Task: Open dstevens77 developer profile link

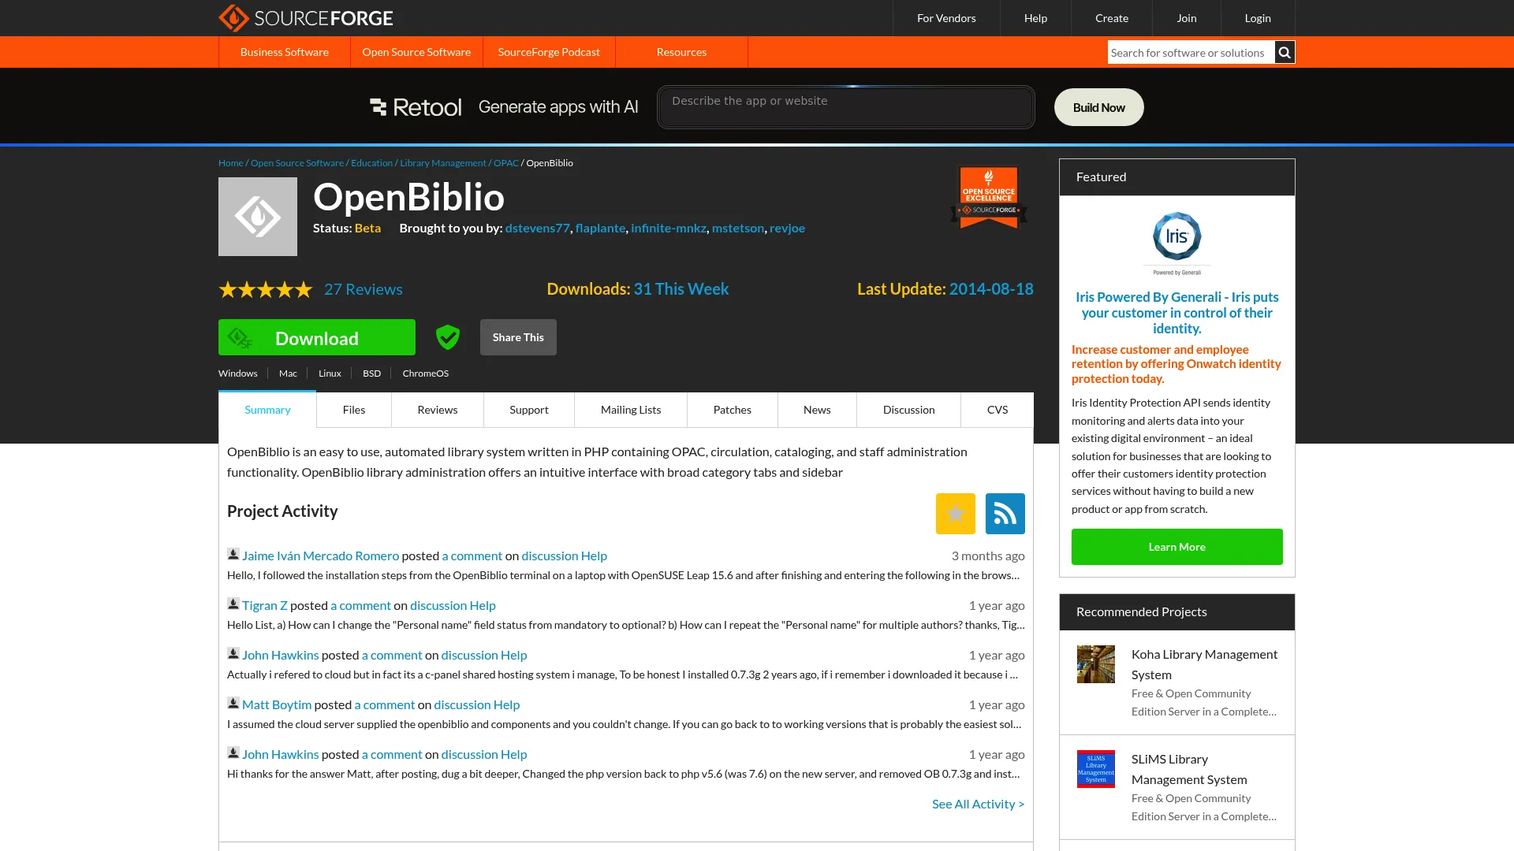Action: point(537,228)
